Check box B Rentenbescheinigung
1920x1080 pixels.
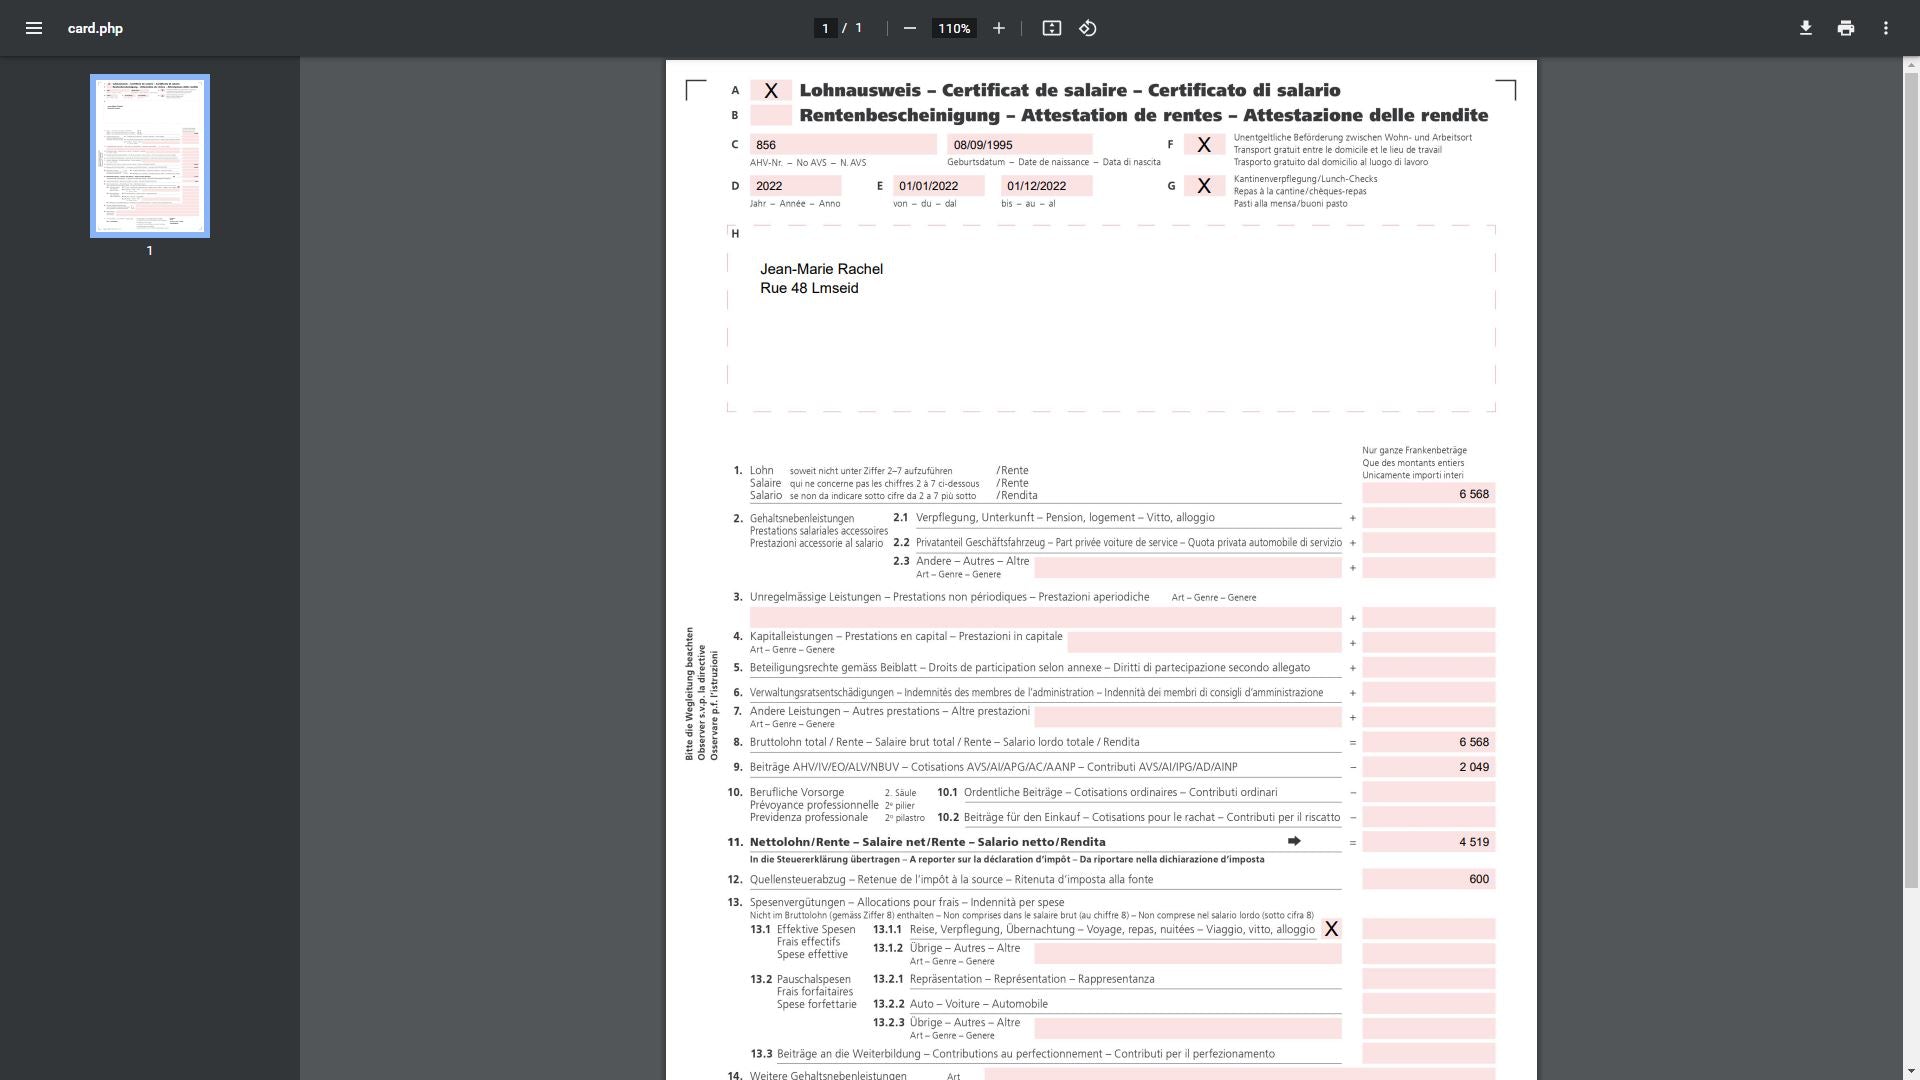(x=770, y=115)
